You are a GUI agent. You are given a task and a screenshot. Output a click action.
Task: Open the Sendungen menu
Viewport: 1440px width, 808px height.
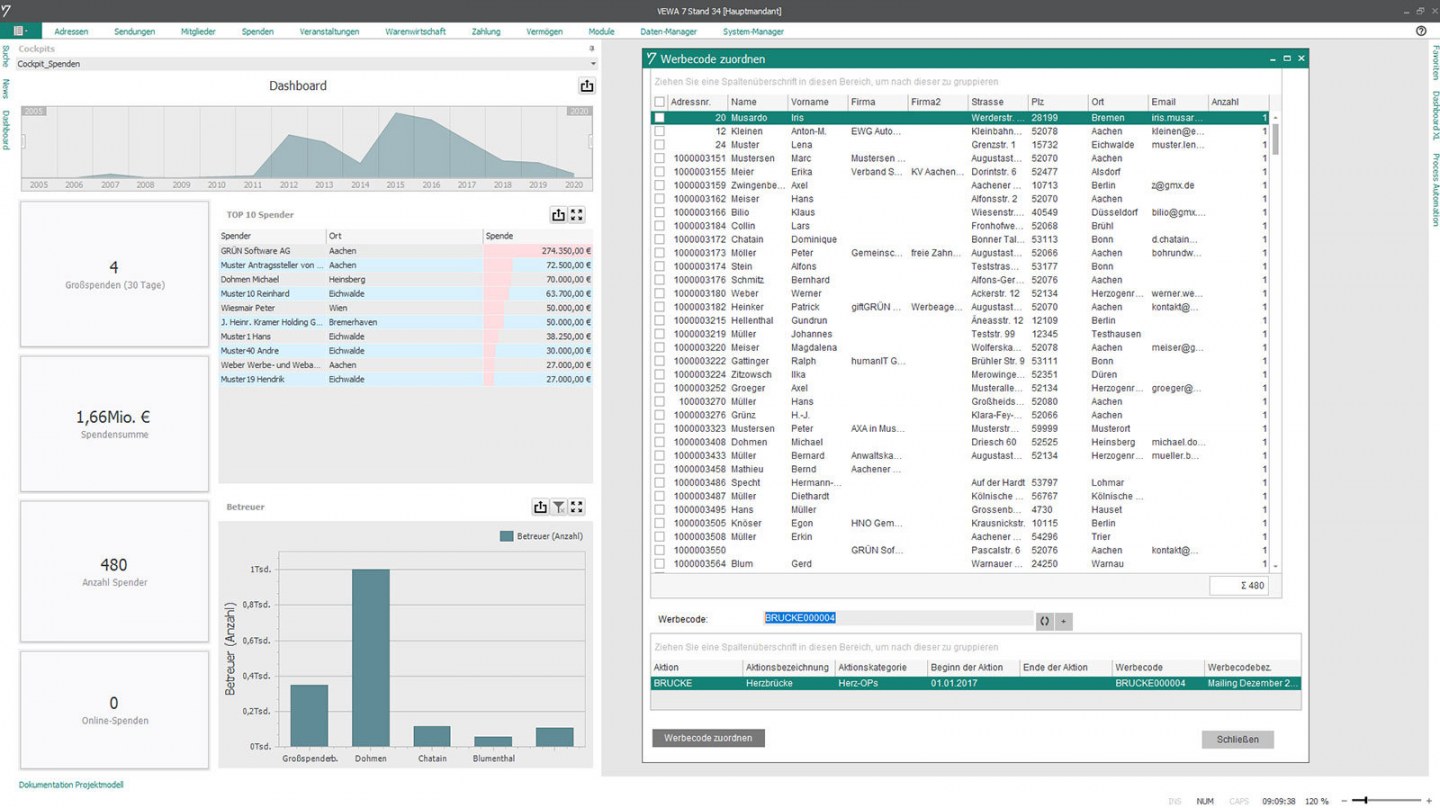click(x=134, y=32)
